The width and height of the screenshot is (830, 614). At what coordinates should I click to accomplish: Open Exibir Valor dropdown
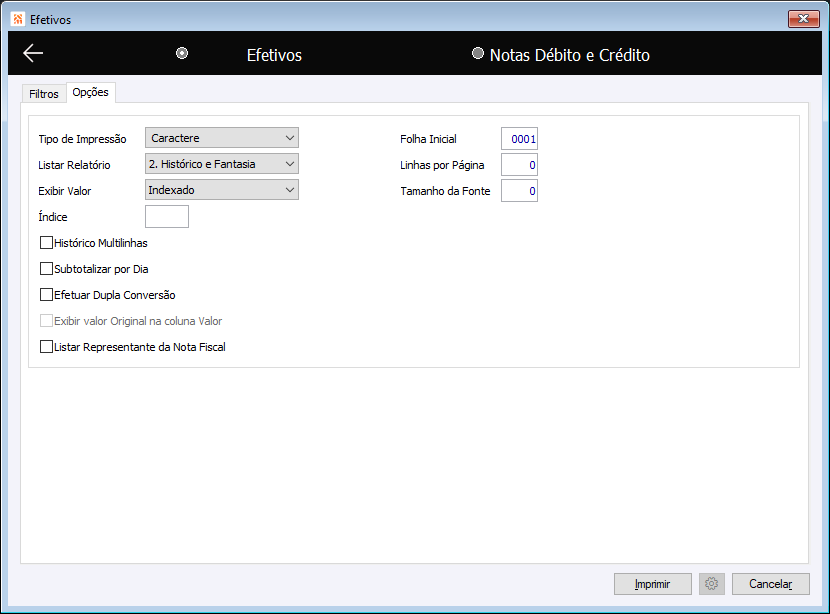click(222, 189)
